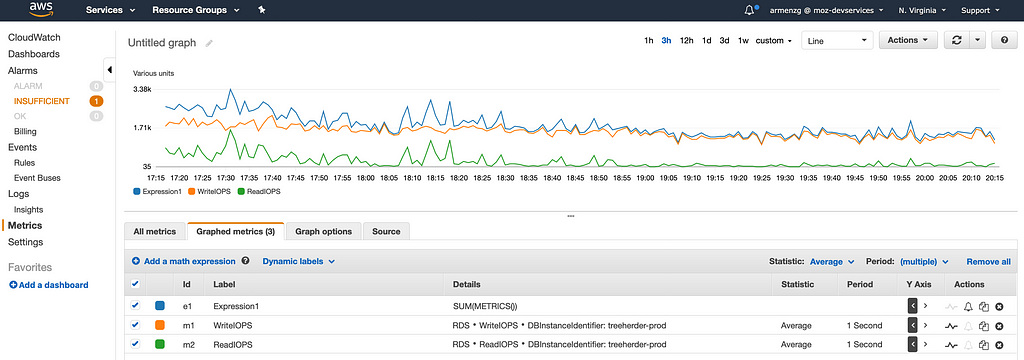Screen dimensions: 1024x360
Task: Uncheck the WriteIOPS row checkbox
Action: [x=135, y=325]
